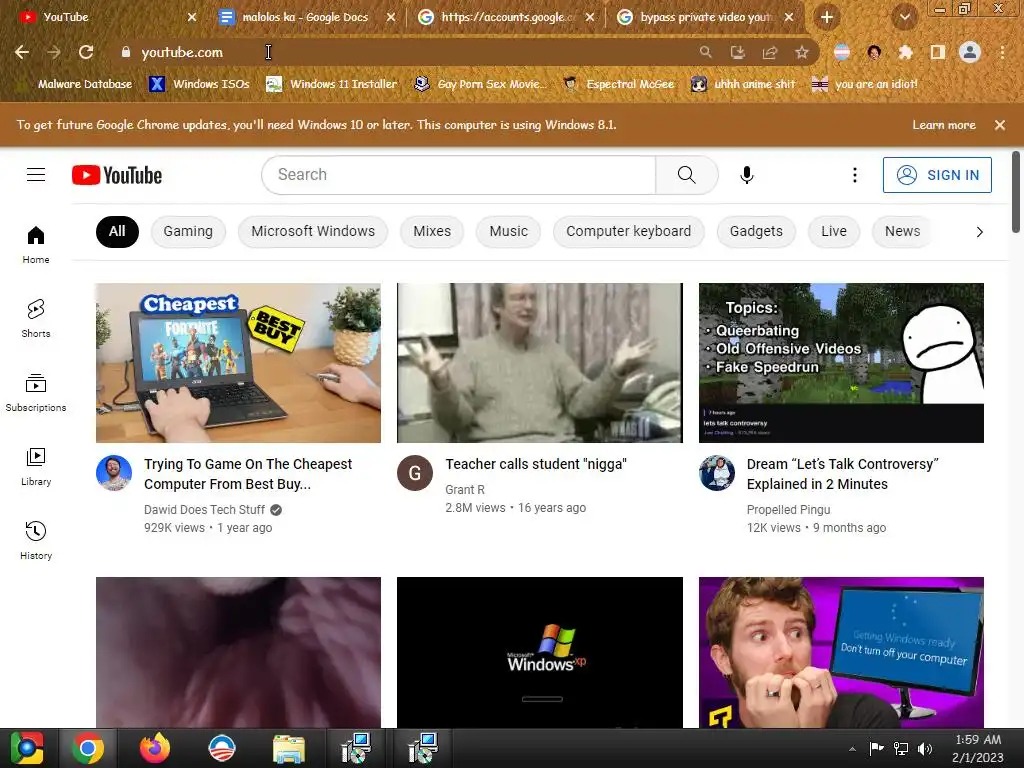Start voice search with the microphone icon

pyautogui.click(x=747, y=175)
